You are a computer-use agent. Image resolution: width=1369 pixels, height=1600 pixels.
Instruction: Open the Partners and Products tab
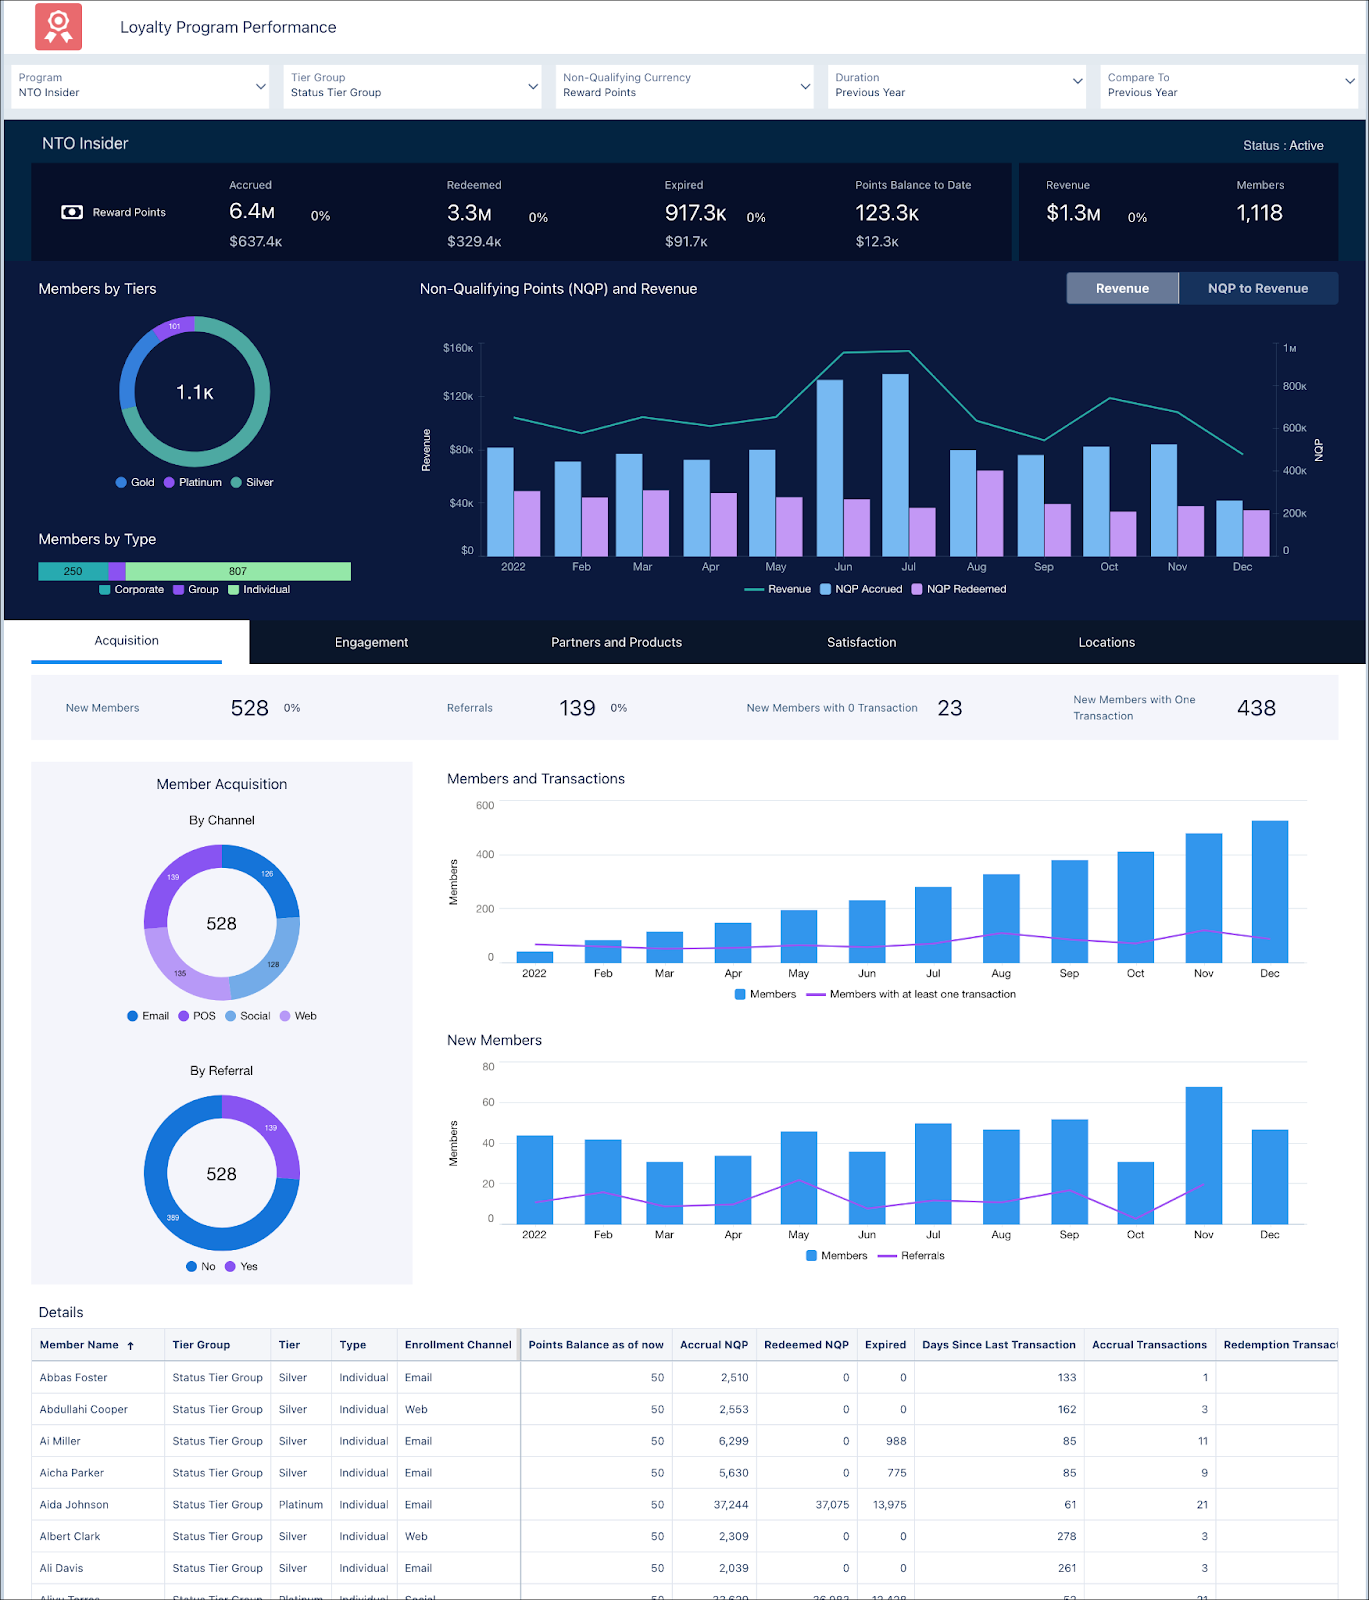tap(616, 642)
